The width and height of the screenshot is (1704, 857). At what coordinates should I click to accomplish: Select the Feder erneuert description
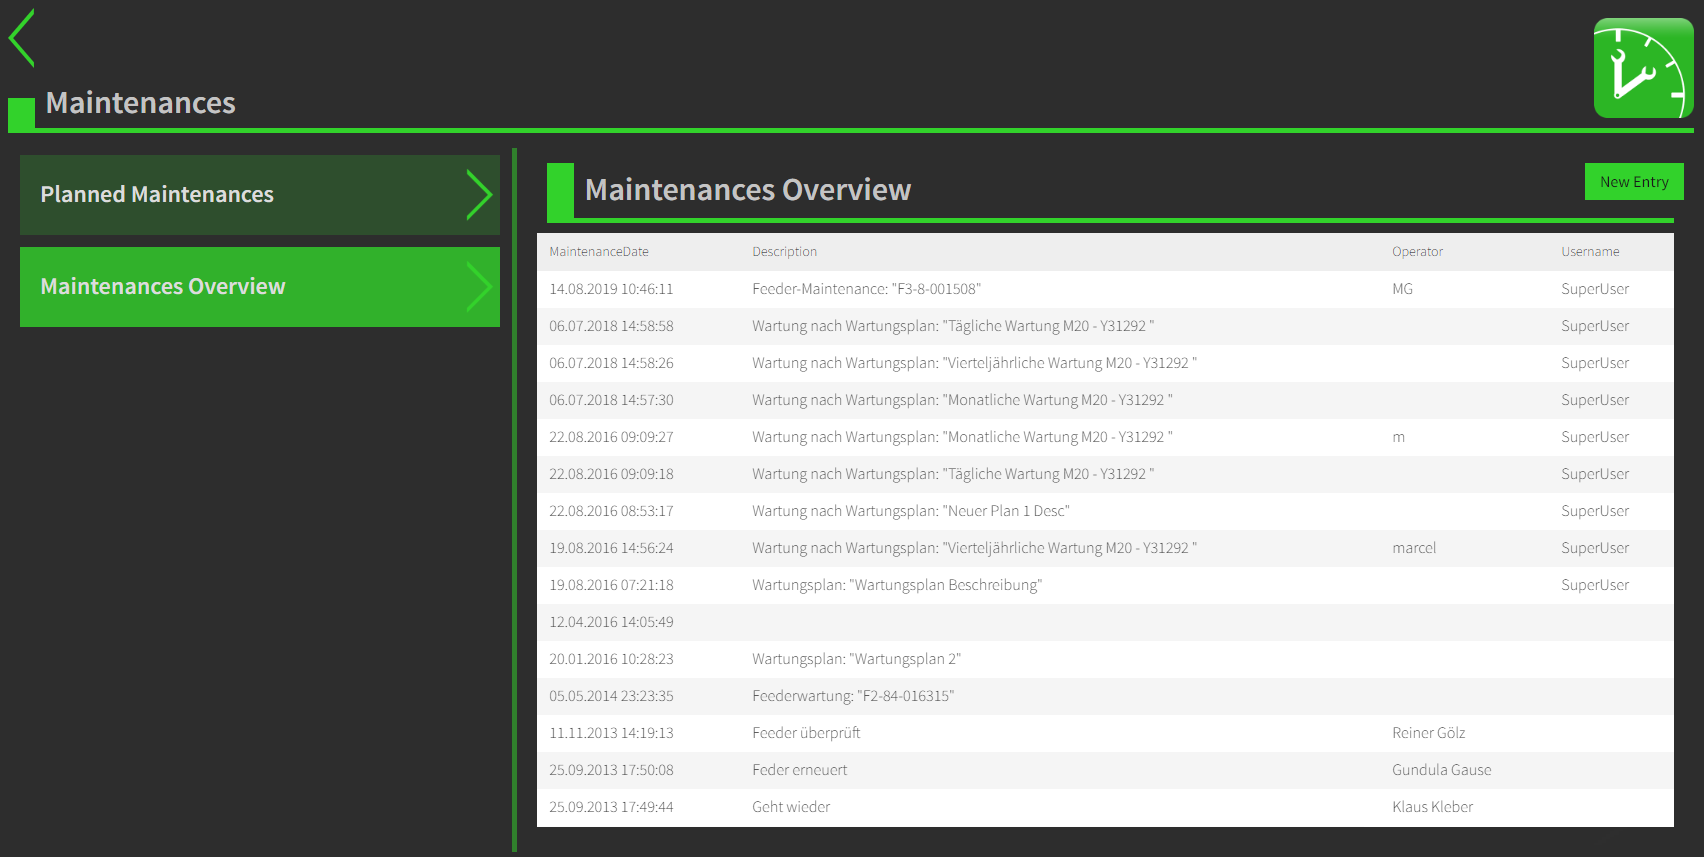pos(799,770)
